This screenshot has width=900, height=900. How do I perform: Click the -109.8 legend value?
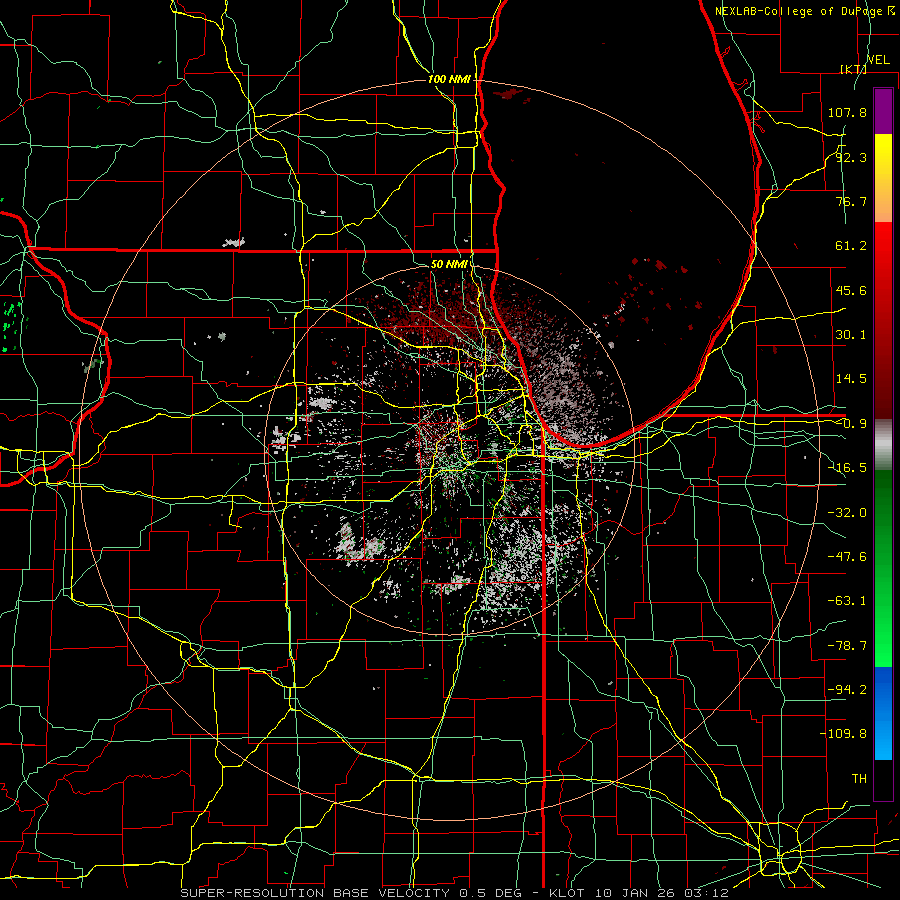pyautogui.click(x=843, y=734)
